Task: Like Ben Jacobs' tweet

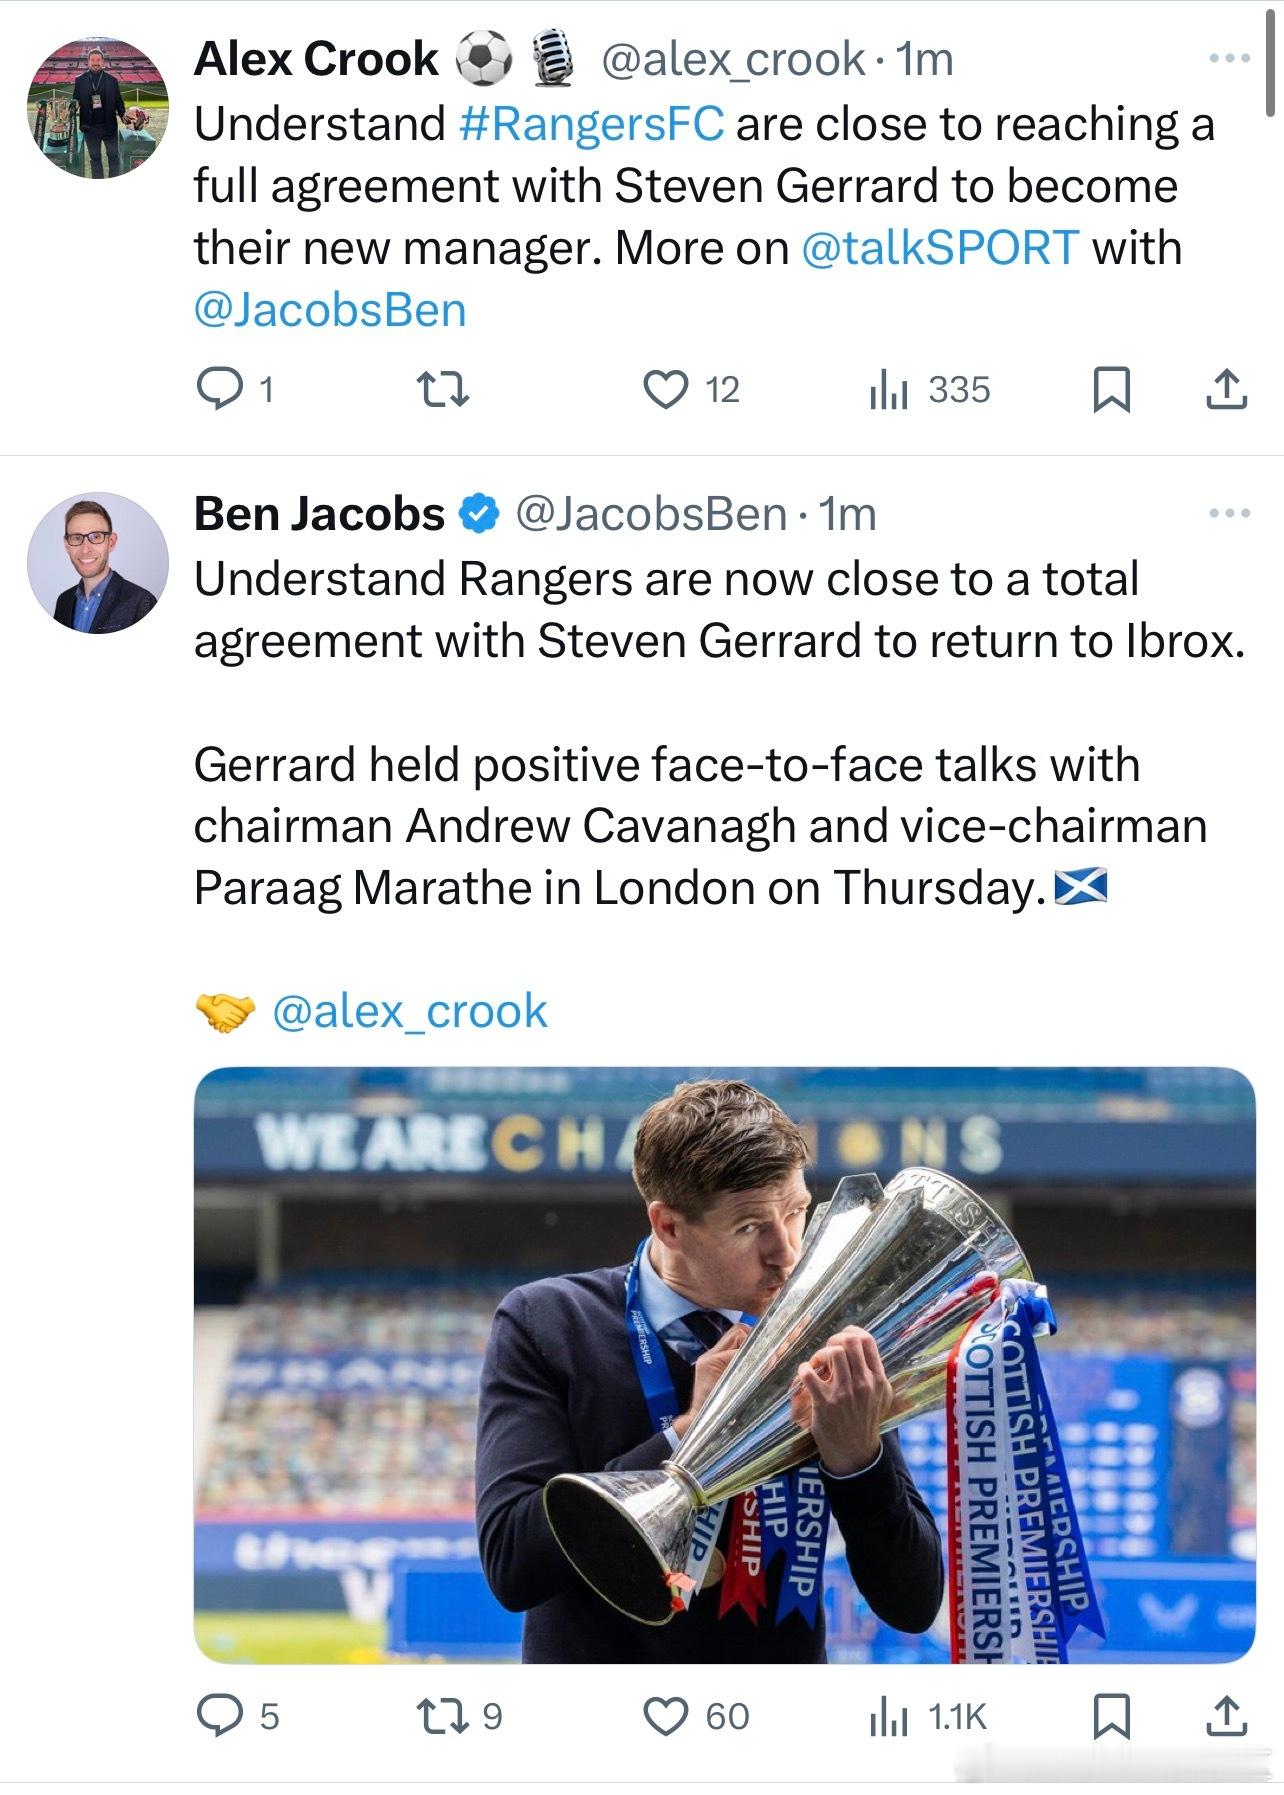Action: [665, 1716]
